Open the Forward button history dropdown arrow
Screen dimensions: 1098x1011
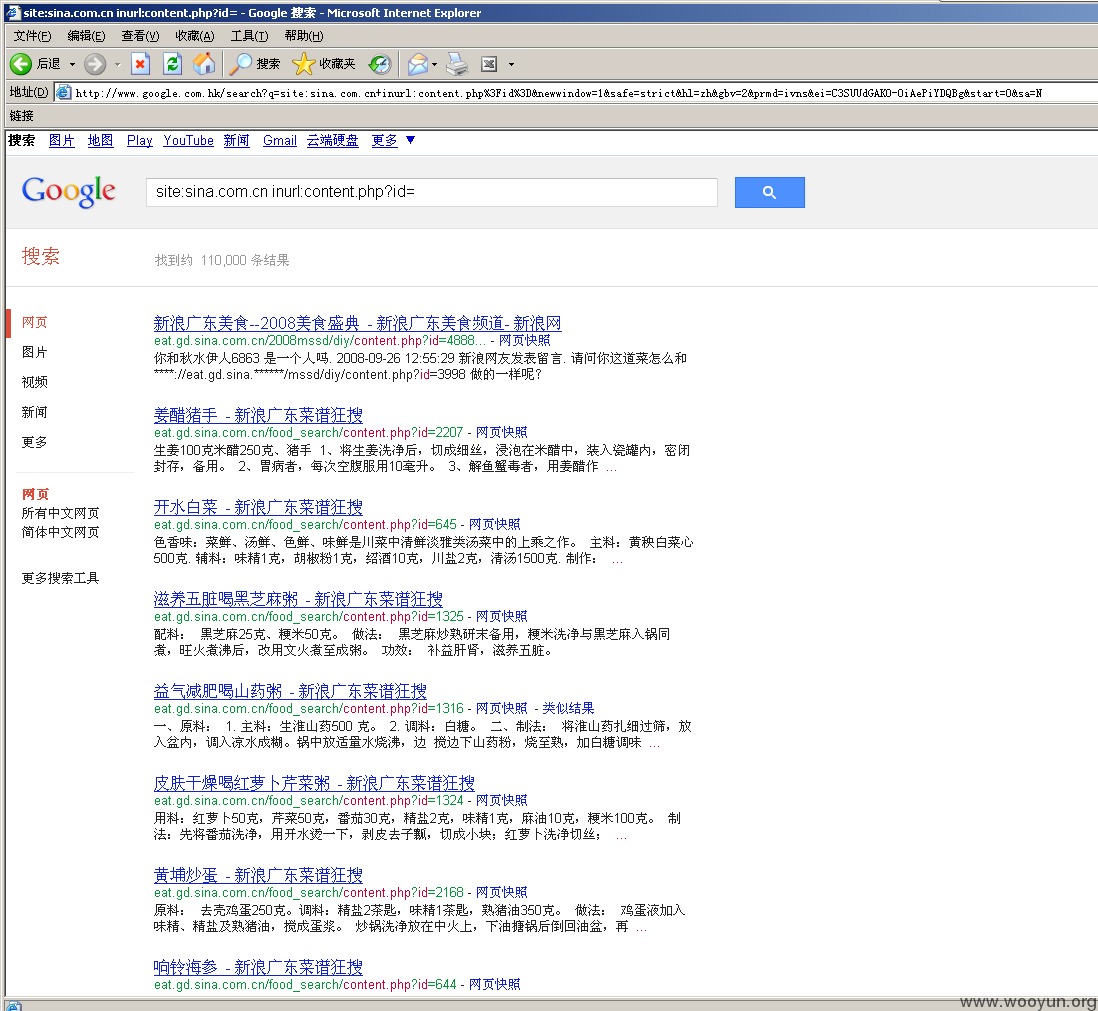click(x=117, y=64)
